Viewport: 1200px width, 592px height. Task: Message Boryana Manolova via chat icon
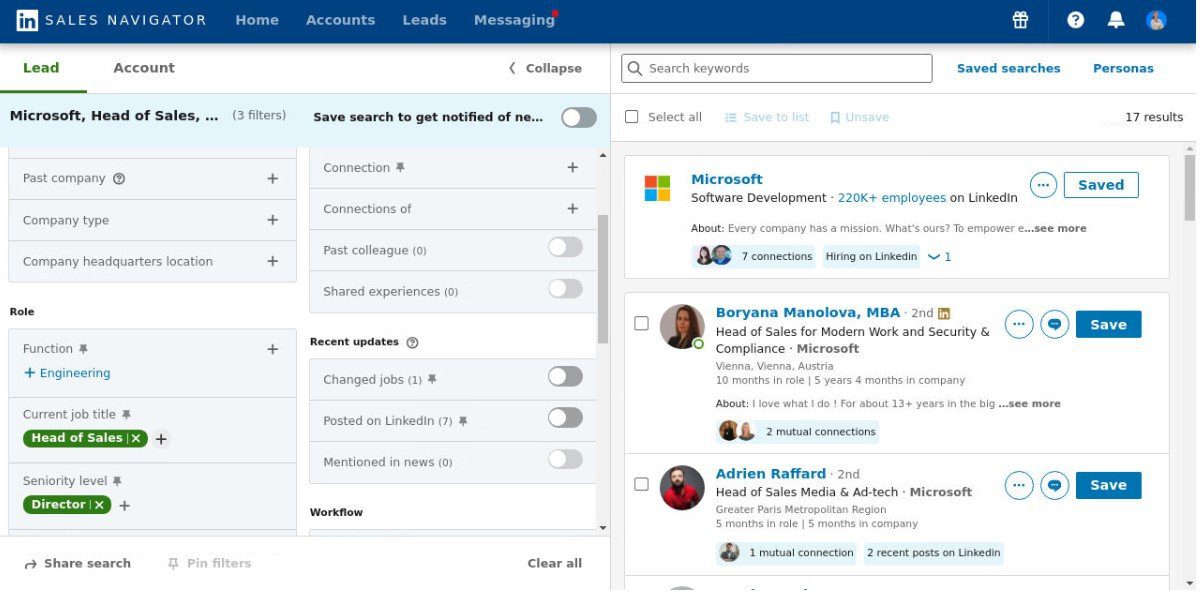[1055, 324]
